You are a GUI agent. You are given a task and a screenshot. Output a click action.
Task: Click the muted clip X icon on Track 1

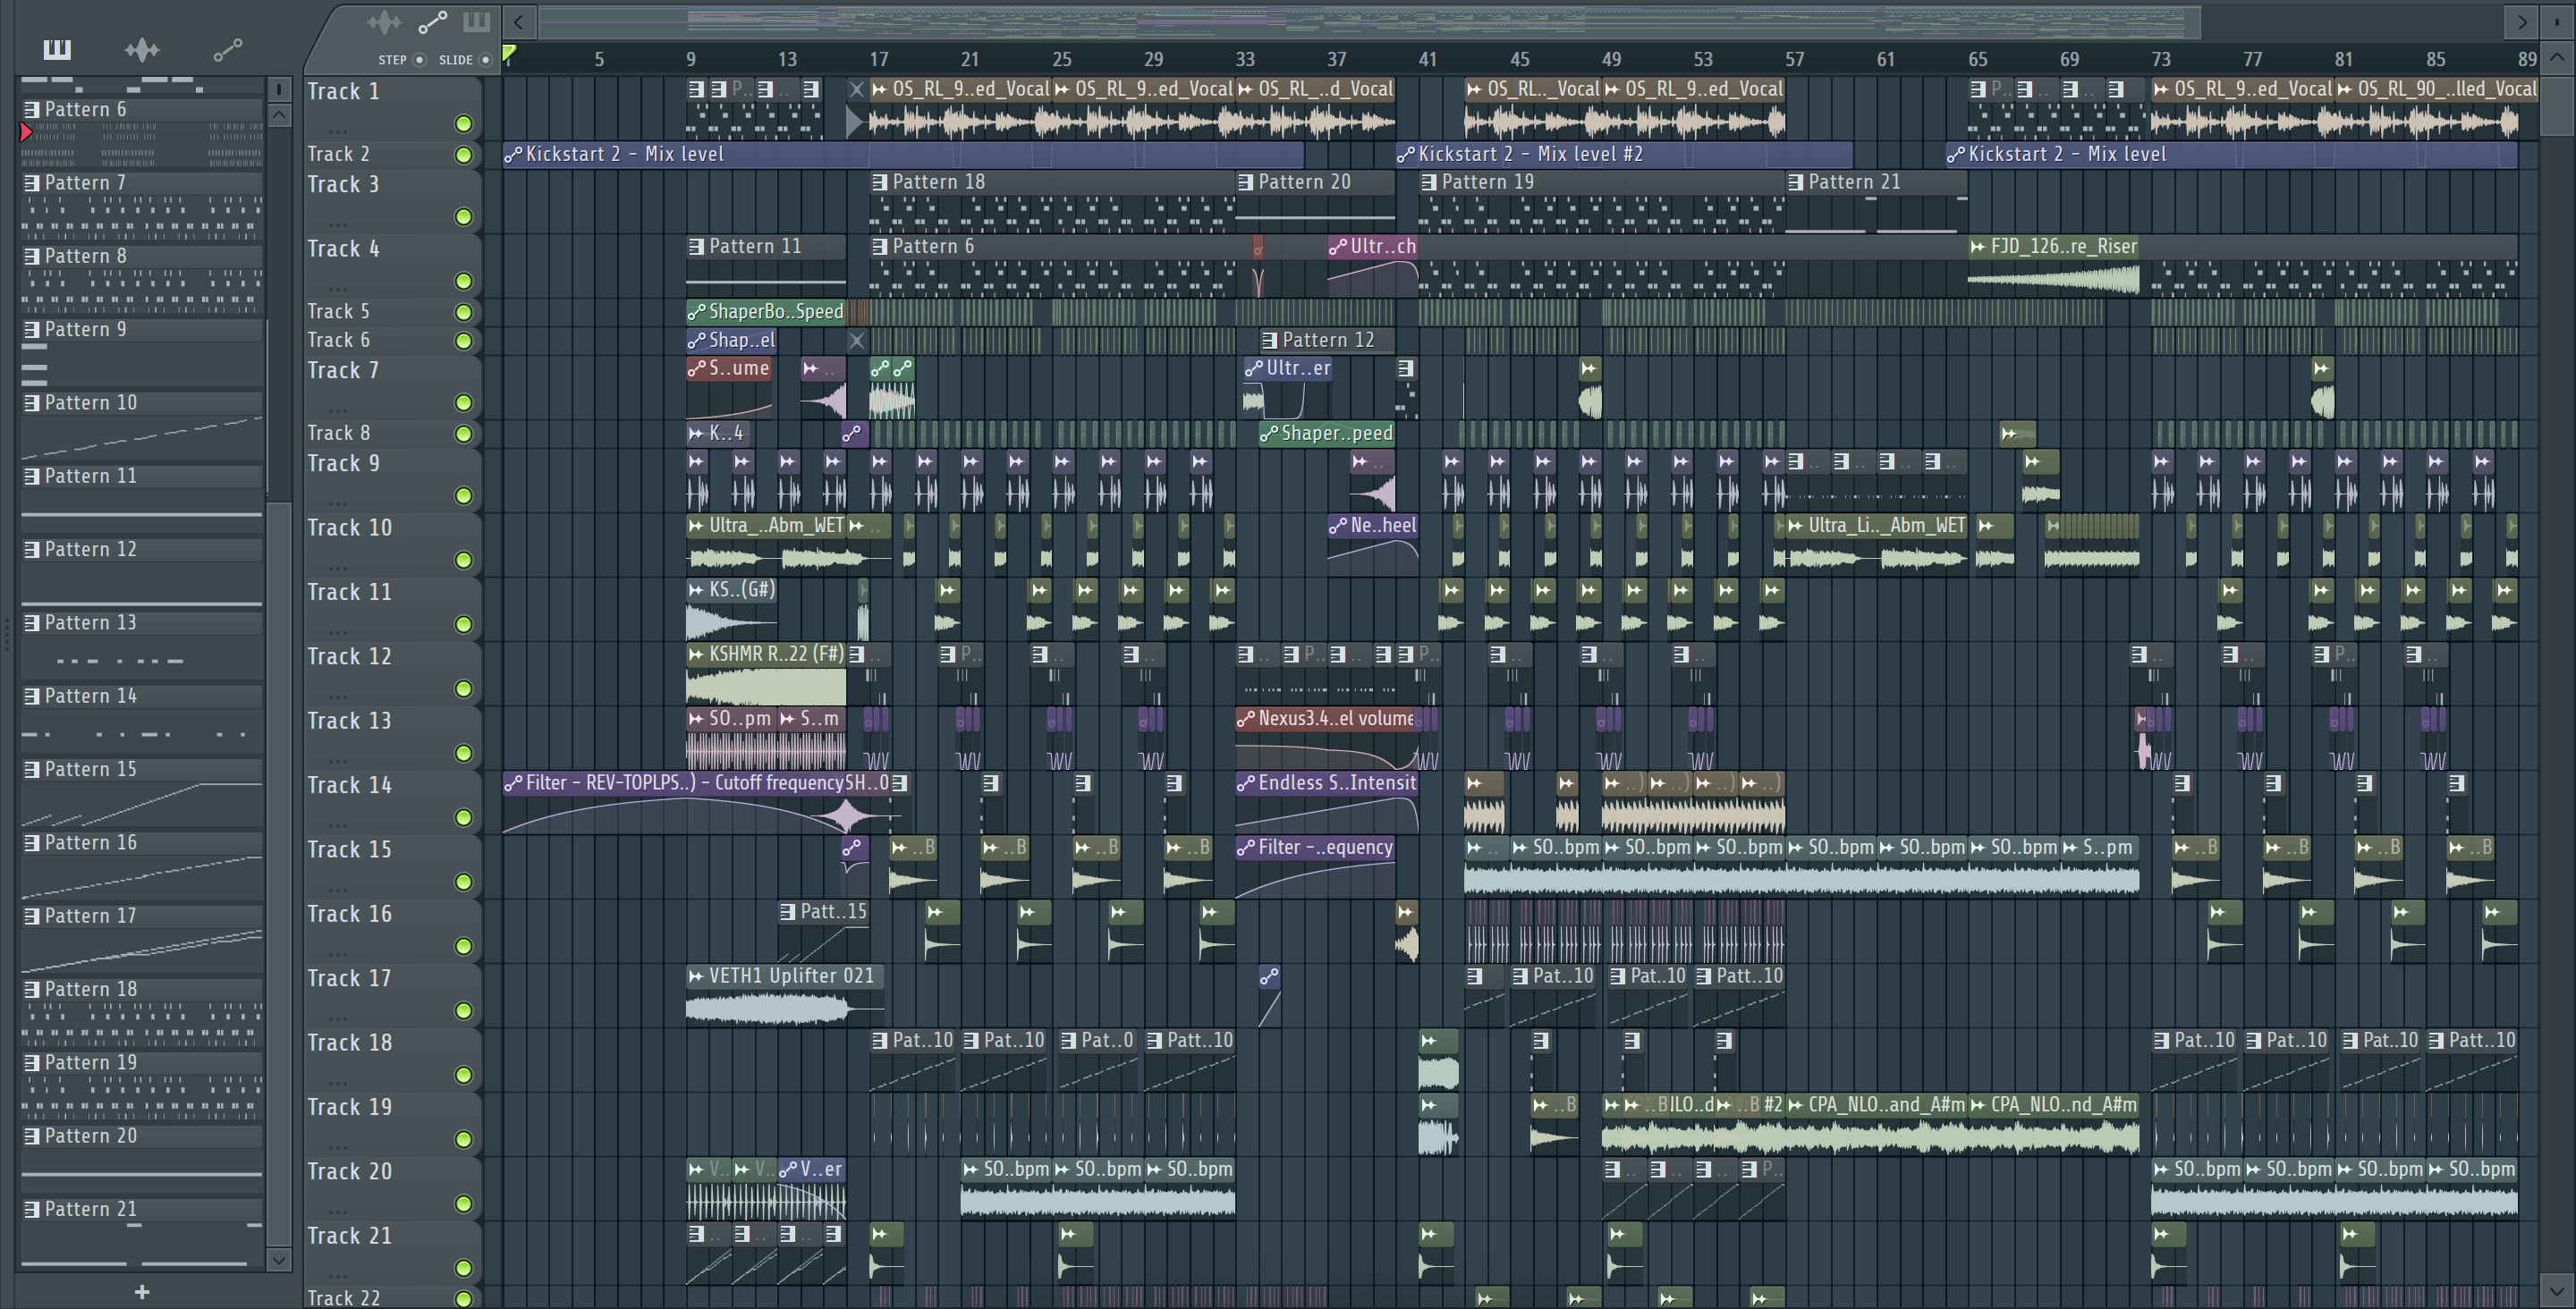tap(857, 90)
